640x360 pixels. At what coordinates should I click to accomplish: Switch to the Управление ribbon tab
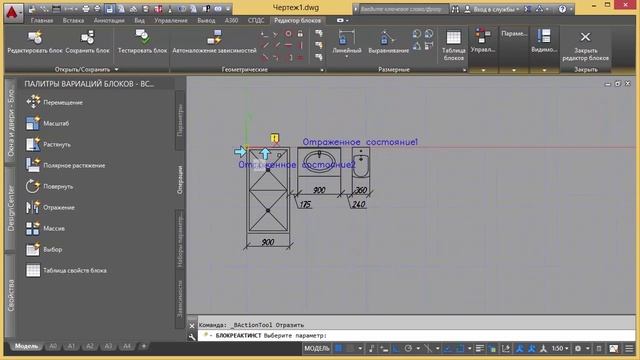click(x=171, y=20)
